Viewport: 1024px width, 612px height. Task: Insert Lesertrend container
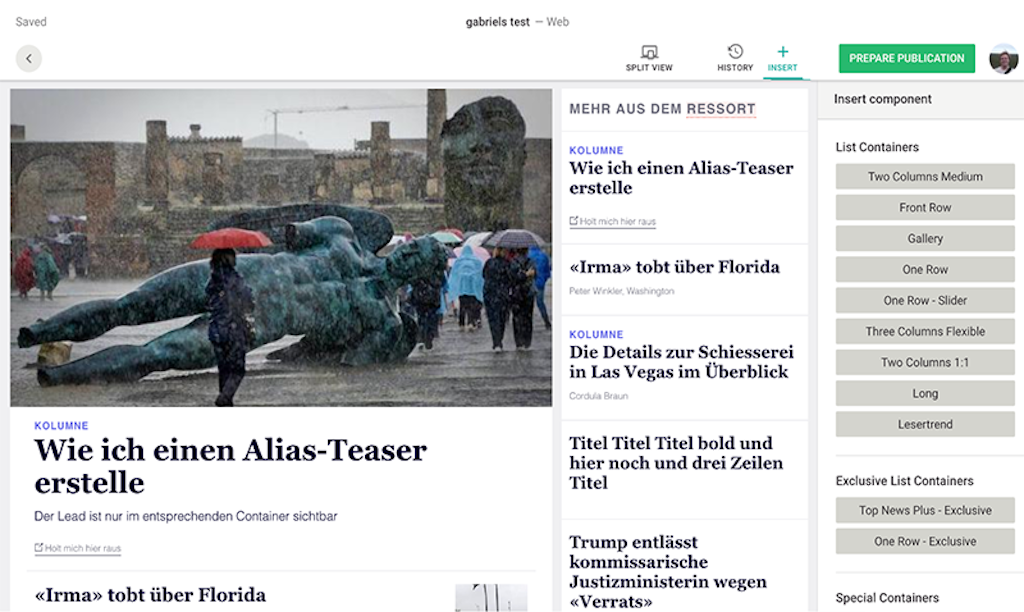925,424
